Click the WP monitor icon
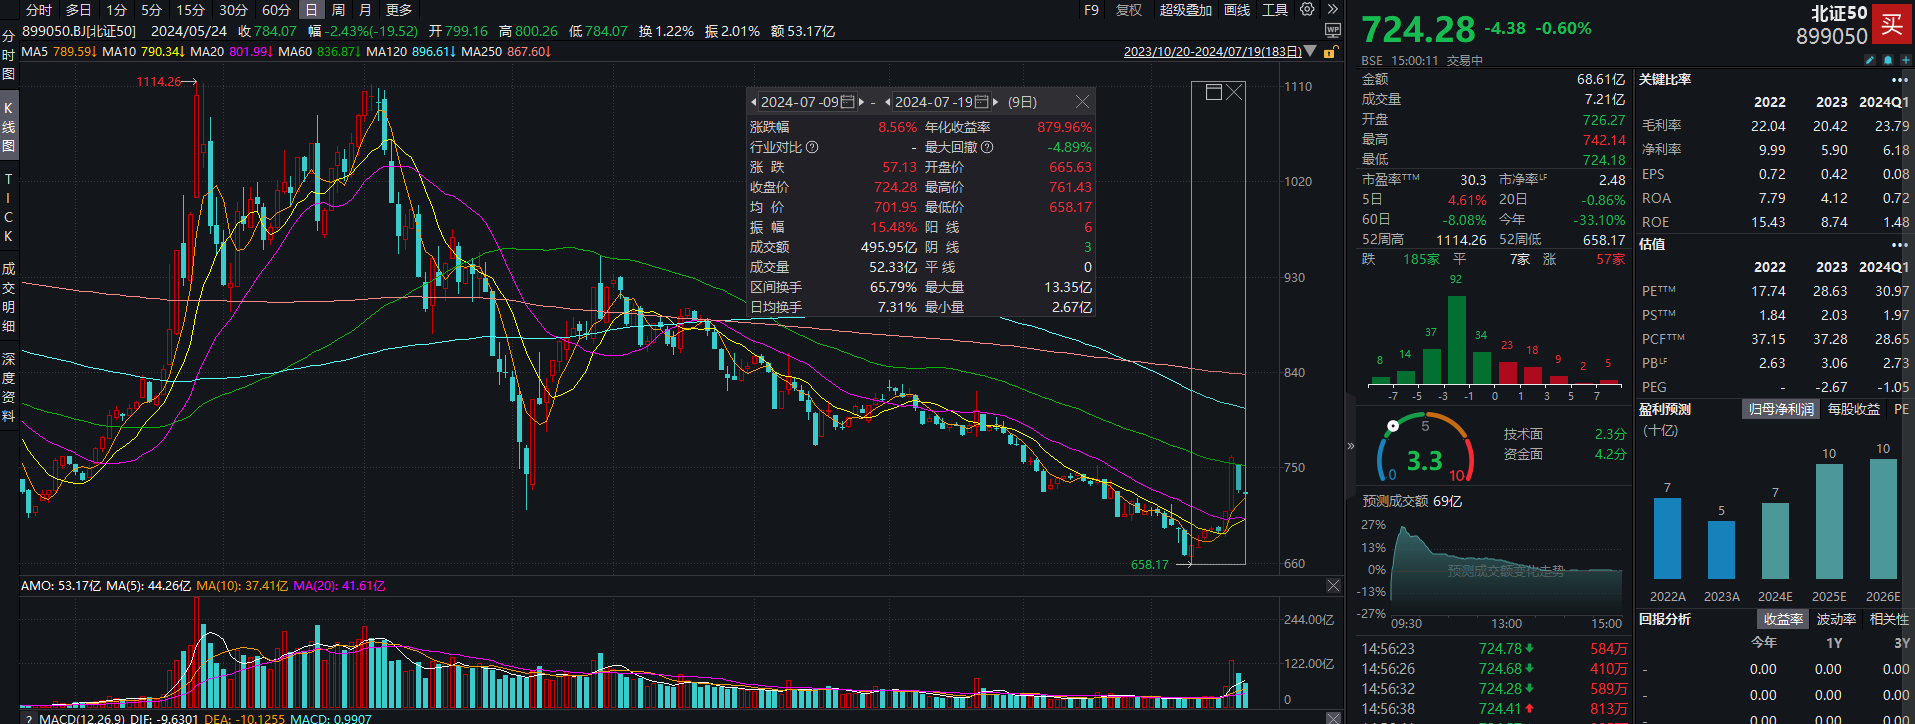Image resolution: width=1915 pixels, height=724 pixels. [1332, 31]
